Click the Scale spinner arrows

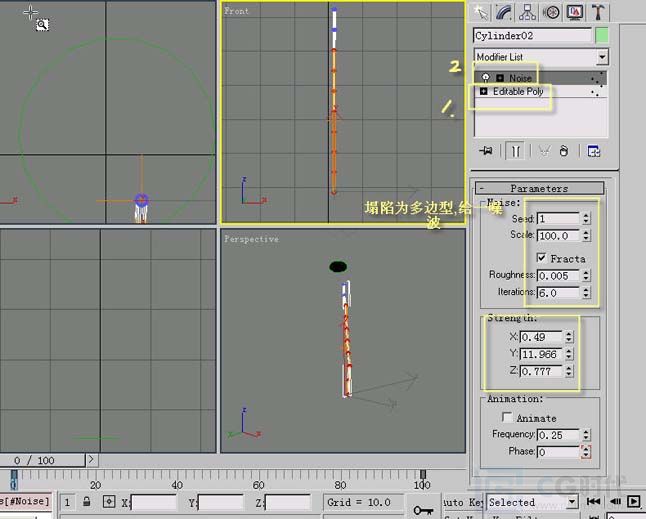click(586, 236)
